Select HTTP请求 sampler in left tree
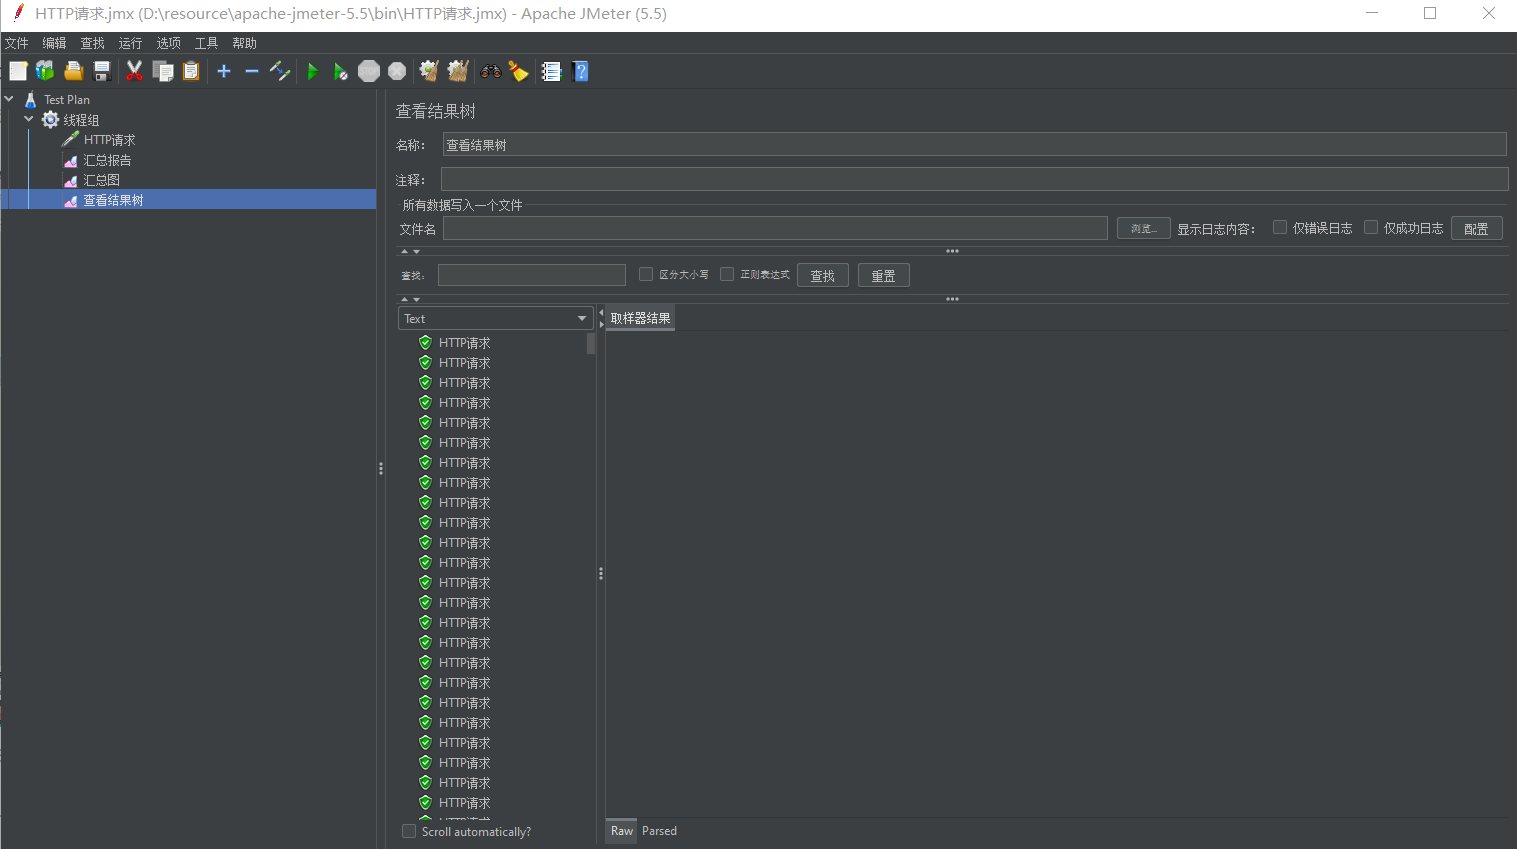This screenshot has height=849, width=1517. click(109, 140)
